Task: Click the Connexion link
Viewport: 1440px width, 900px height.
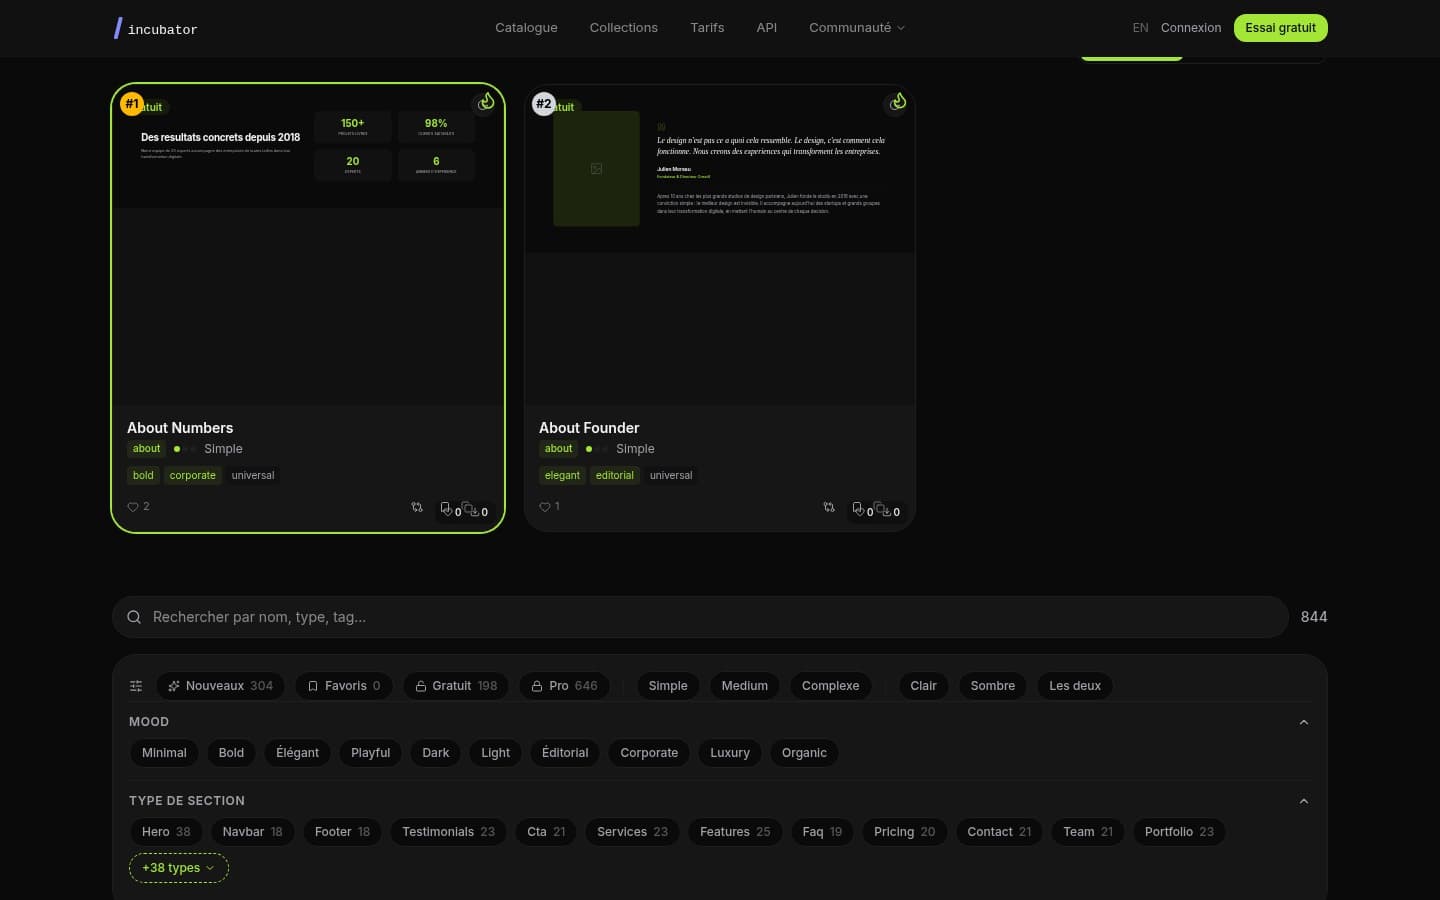Action: point(1190,28)
